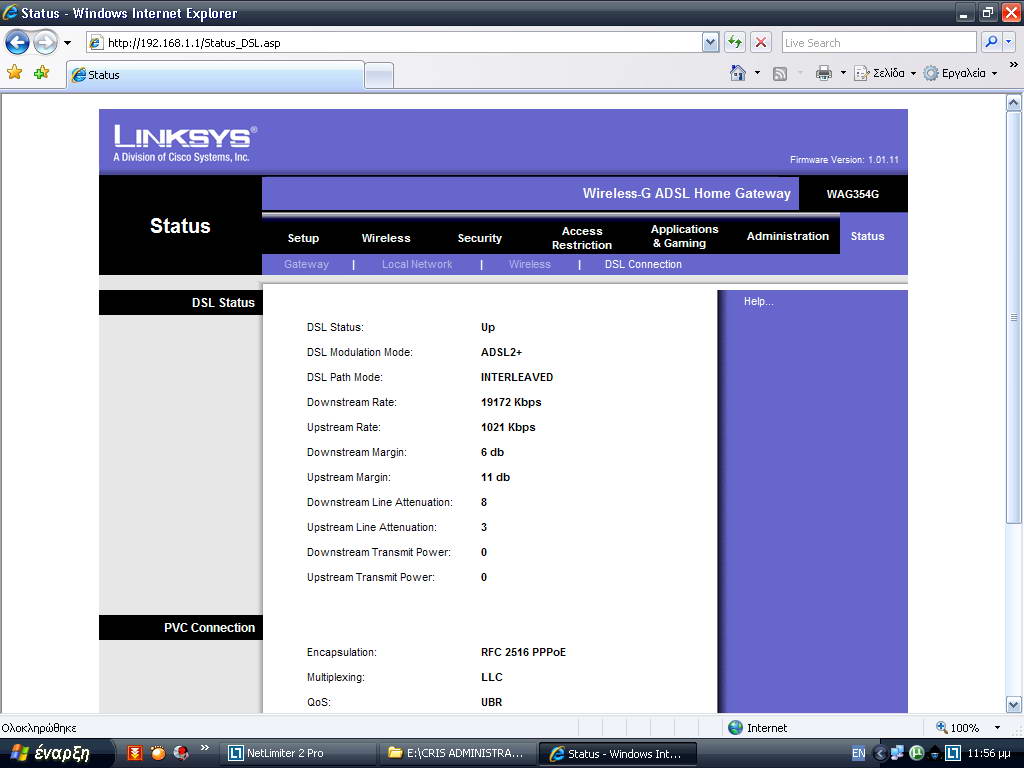Open the search options dropdown arrow

[x=1009, y=43]
